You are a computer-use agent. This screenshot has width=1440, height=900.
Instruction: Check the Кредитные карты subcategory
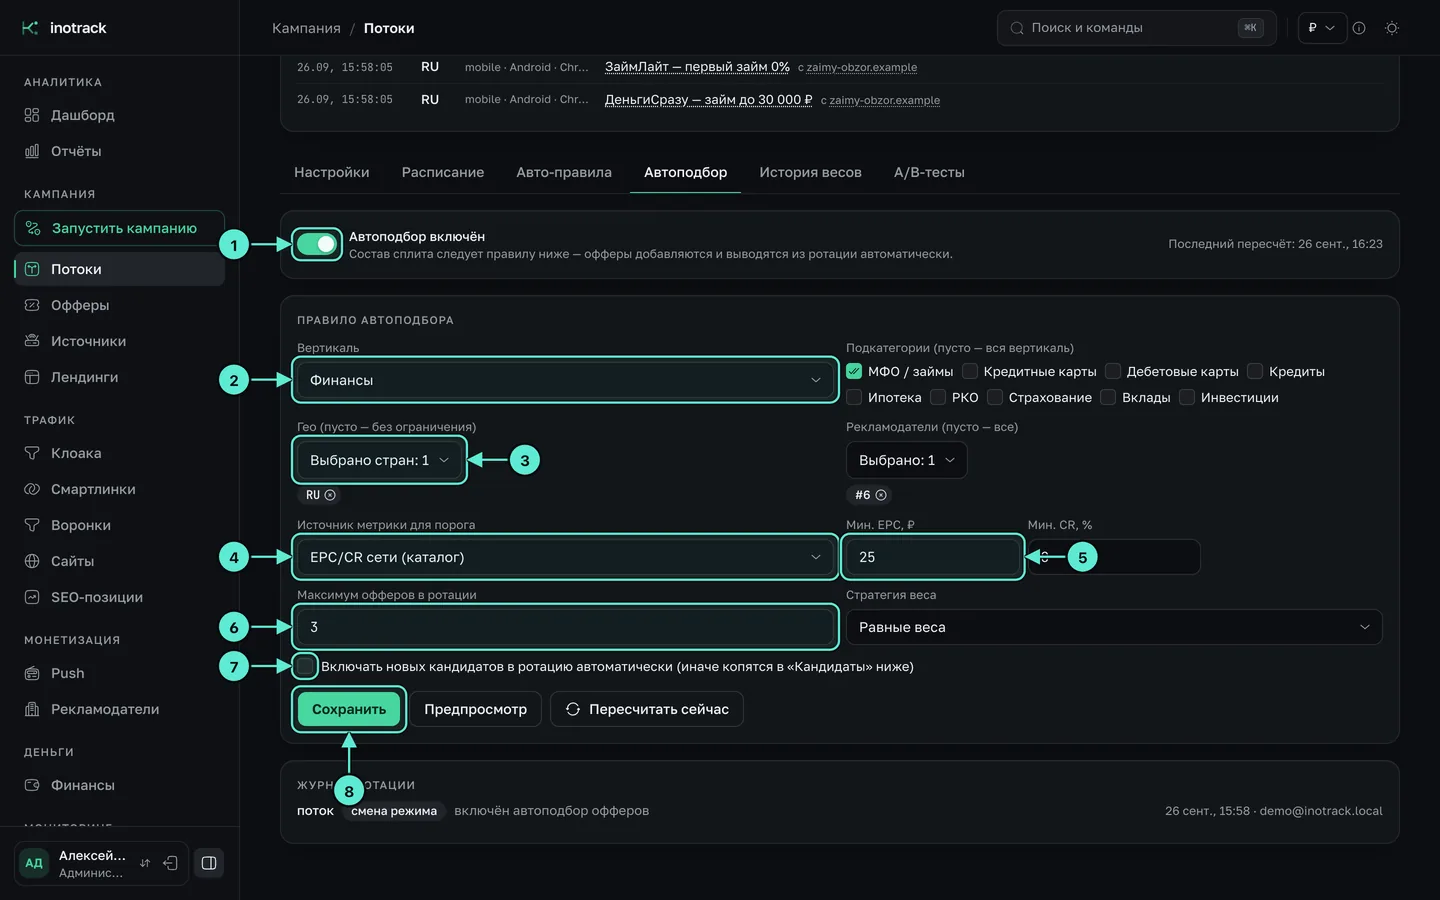pos(970,371)
